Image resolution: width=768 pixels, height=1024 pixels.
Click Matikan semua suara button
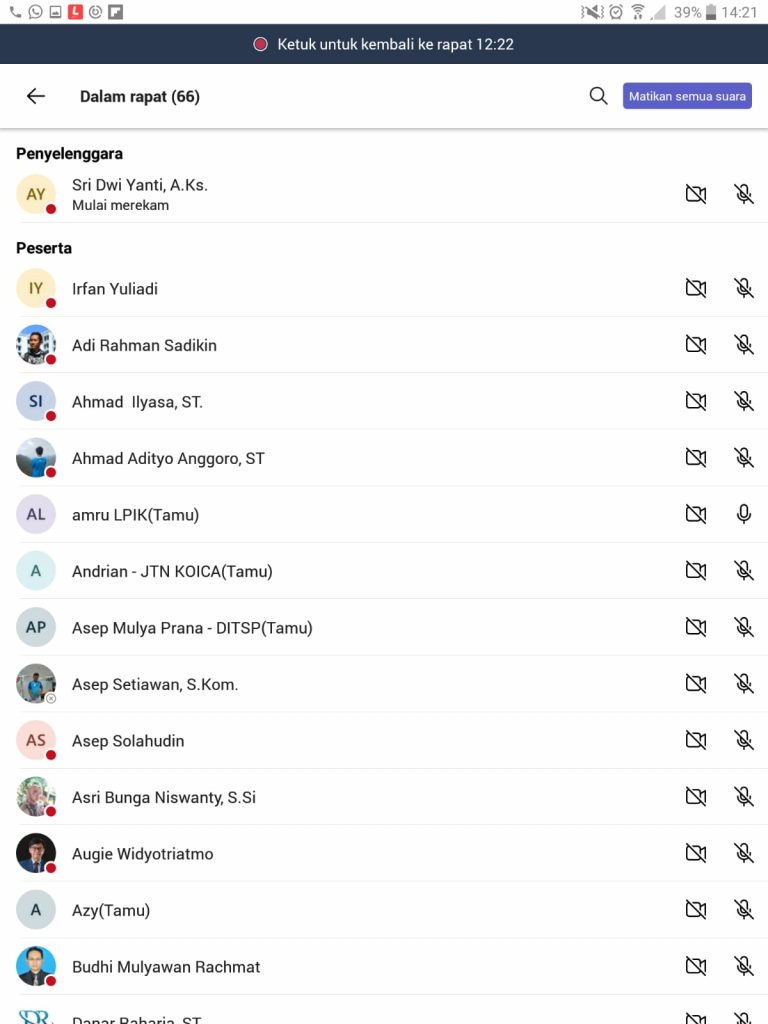(687, 96)
